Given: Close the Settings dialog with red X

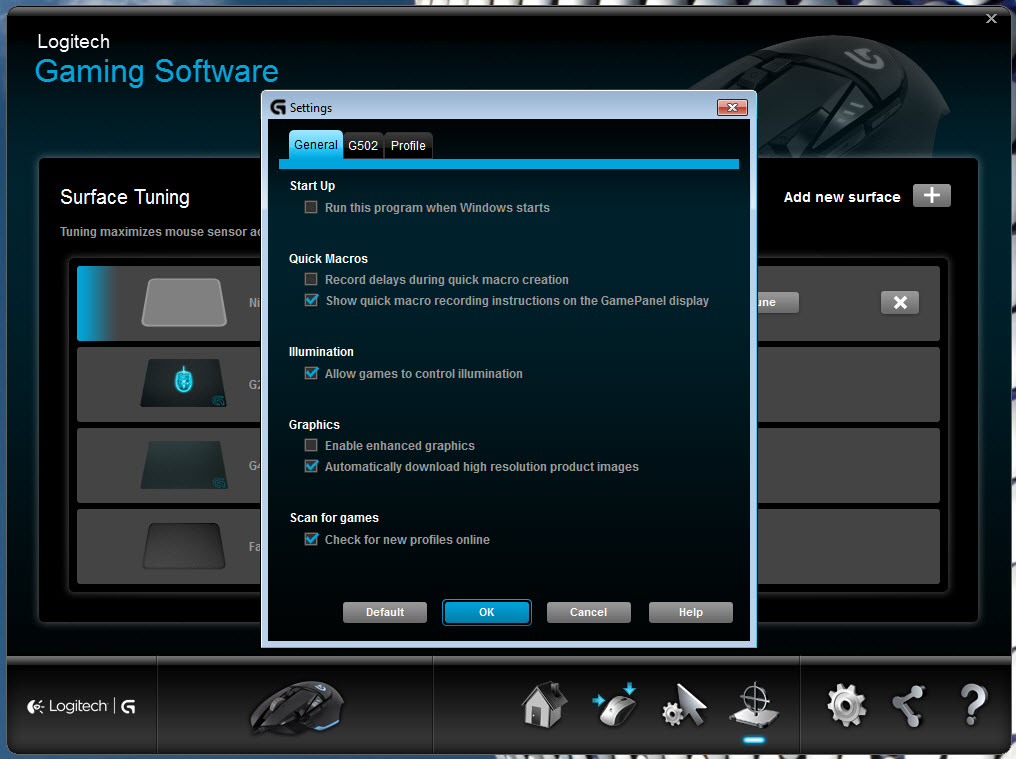Looking at the screenshot, I should coord(732,107).
